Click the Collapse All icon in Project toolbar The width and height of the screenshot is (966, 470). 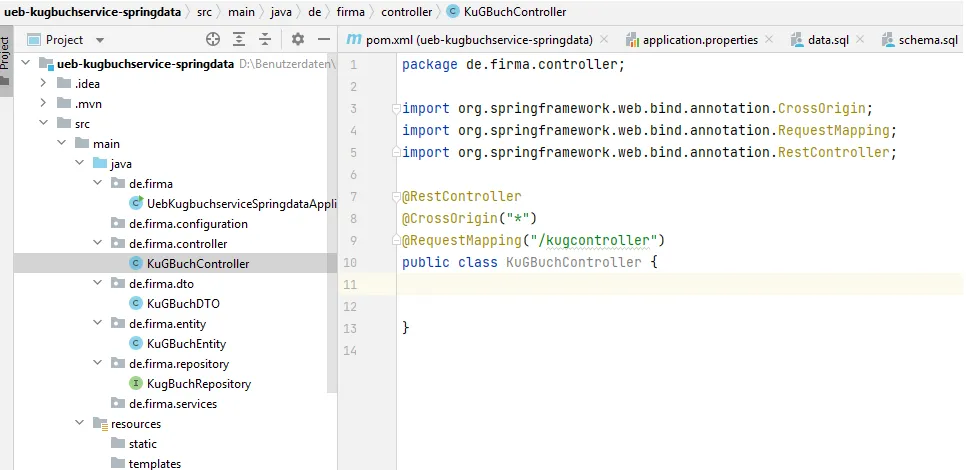click(x=265, y=39)
